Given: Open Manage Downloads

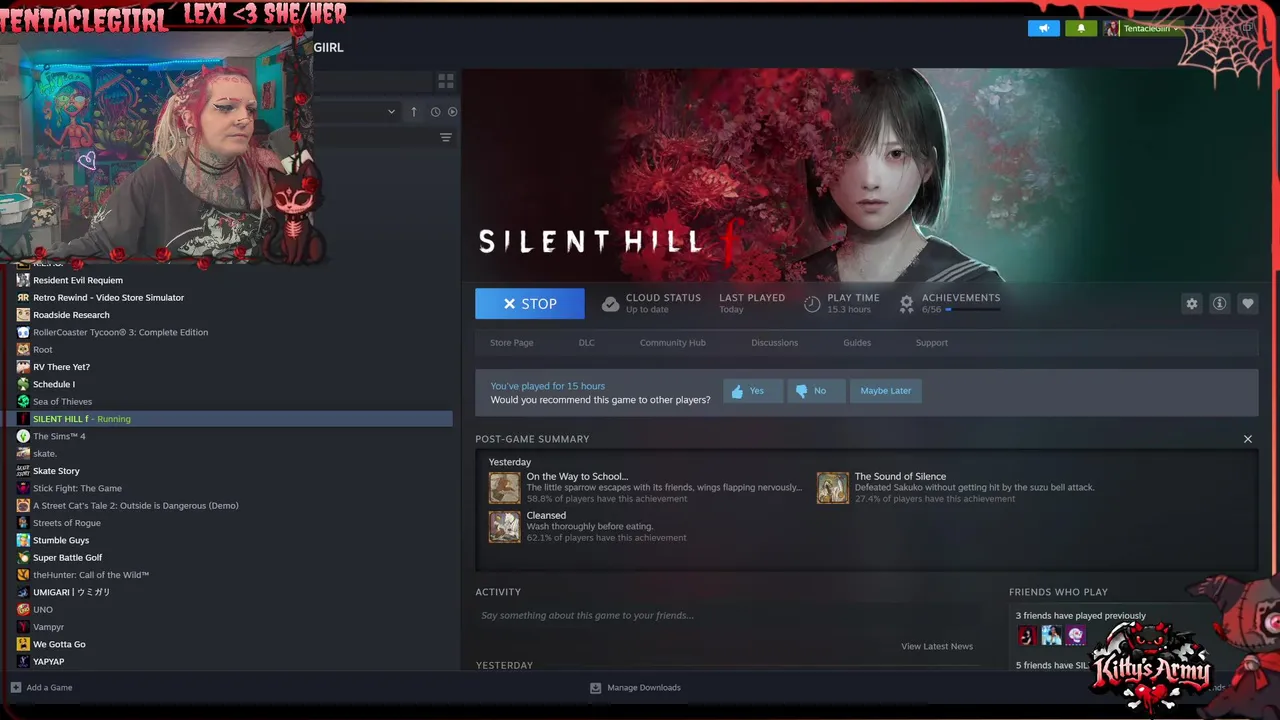Looking at the screenshot, I should 635,688.
